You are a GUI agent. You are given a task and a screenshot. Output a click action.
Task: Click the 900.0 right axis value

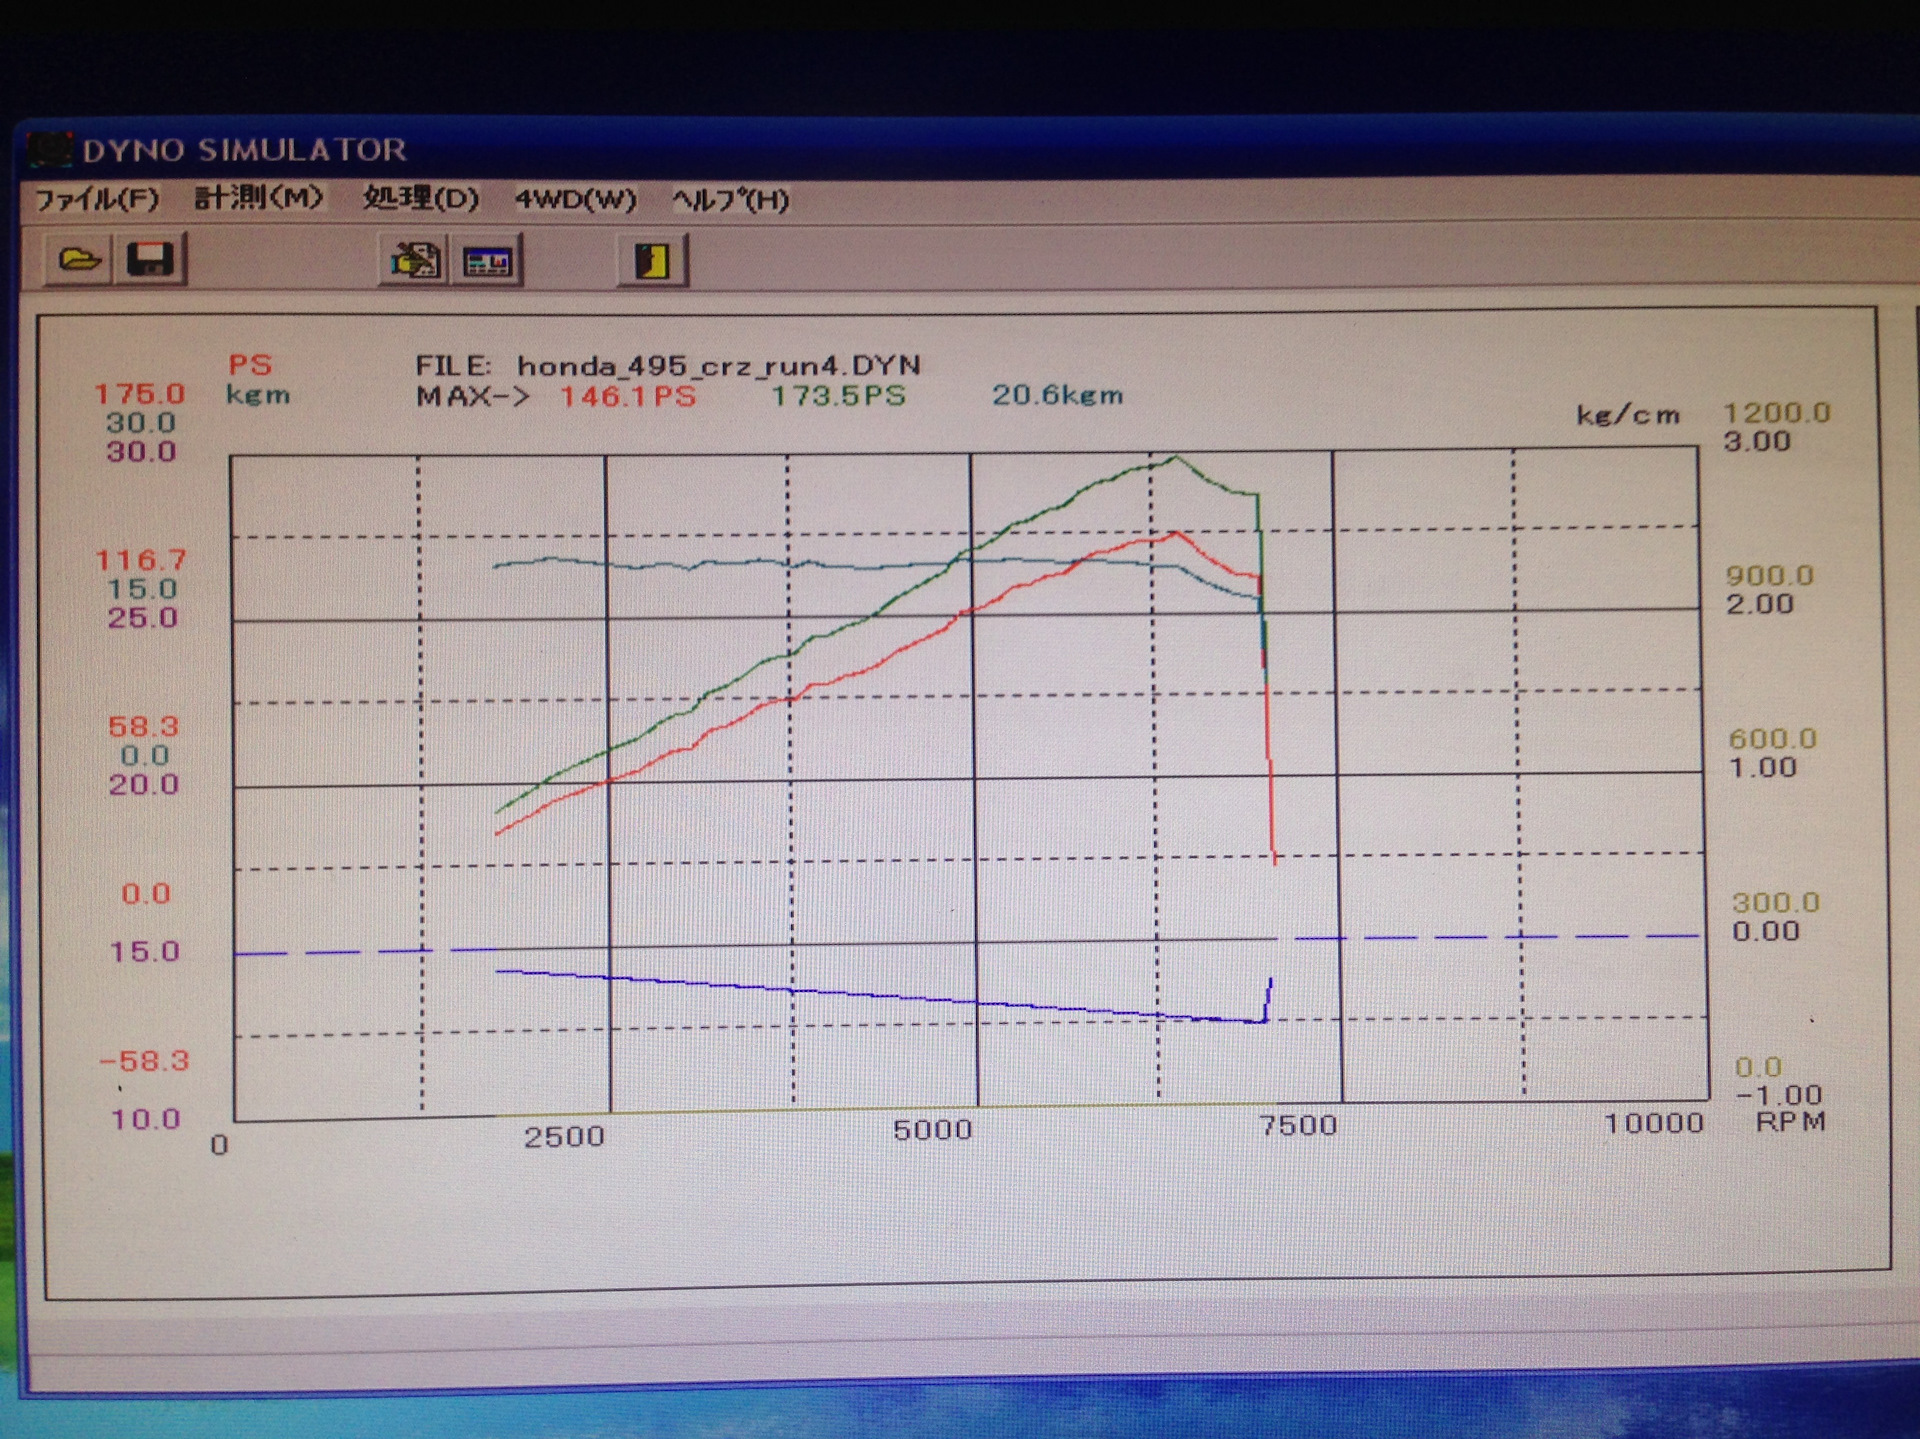1769,575
